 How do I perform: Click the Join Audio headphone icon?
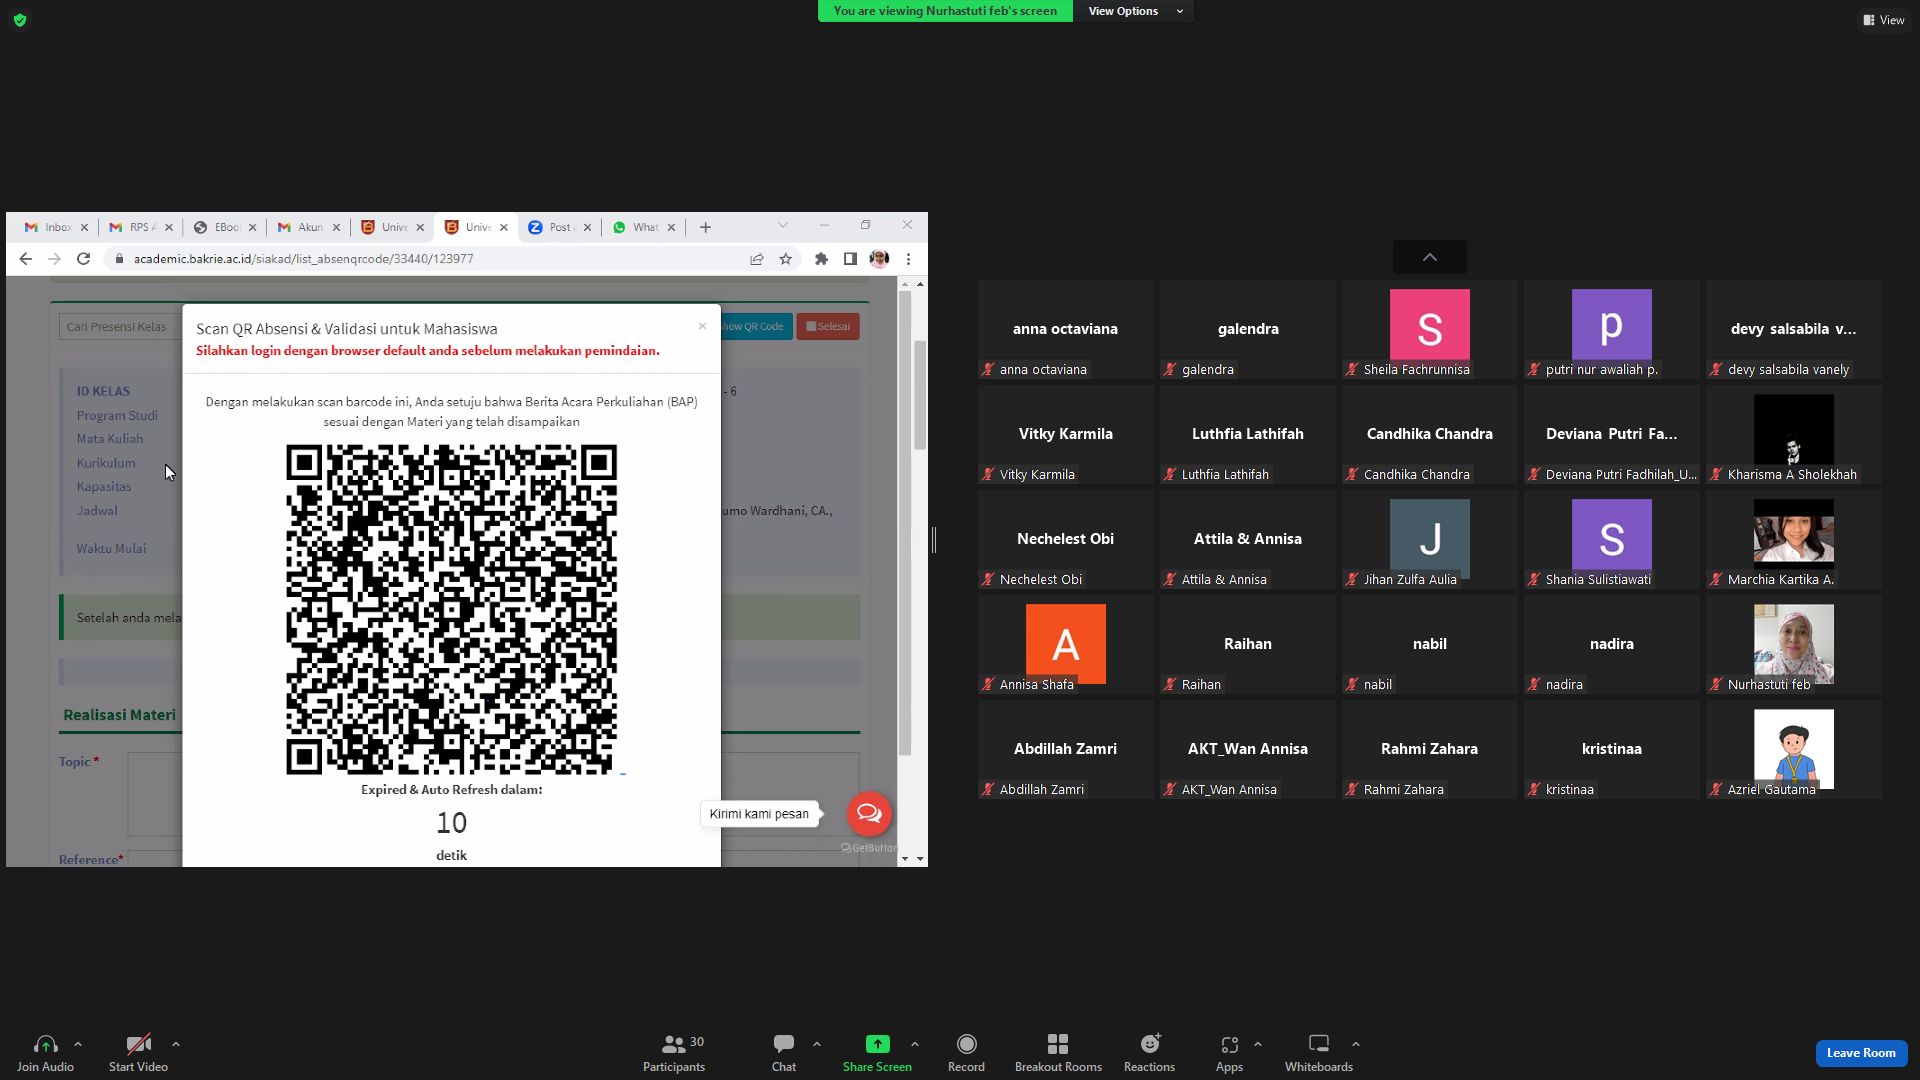coord(45,1044)
